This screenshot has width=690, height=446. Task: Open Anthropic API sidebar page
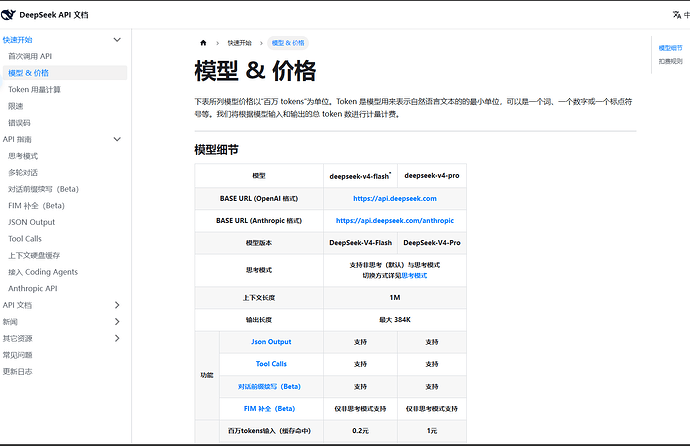pyautogui.click(x=33, y=289)
